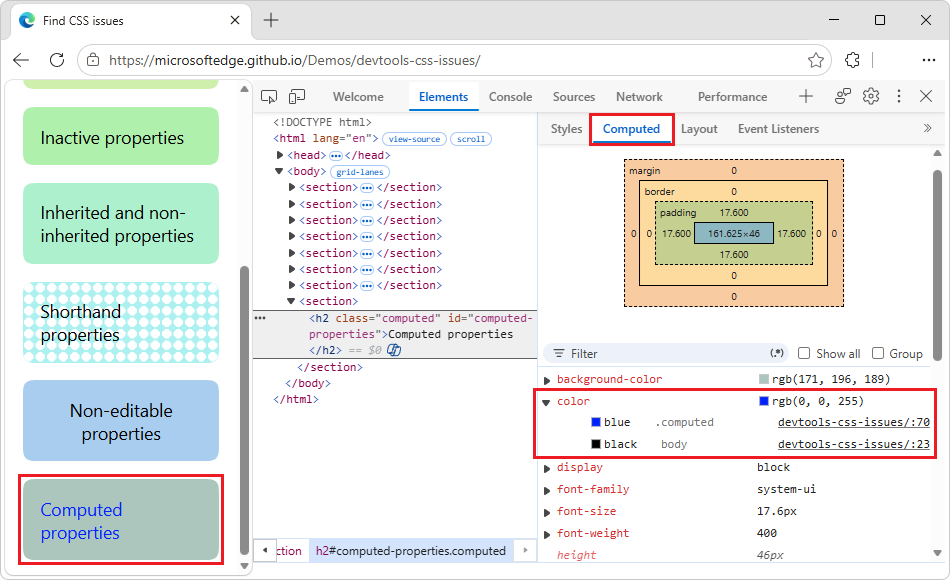Viewport: 950px width, 580px height.
Task: Select the h2 class="computed" DOM node
Action: [395, 334]
